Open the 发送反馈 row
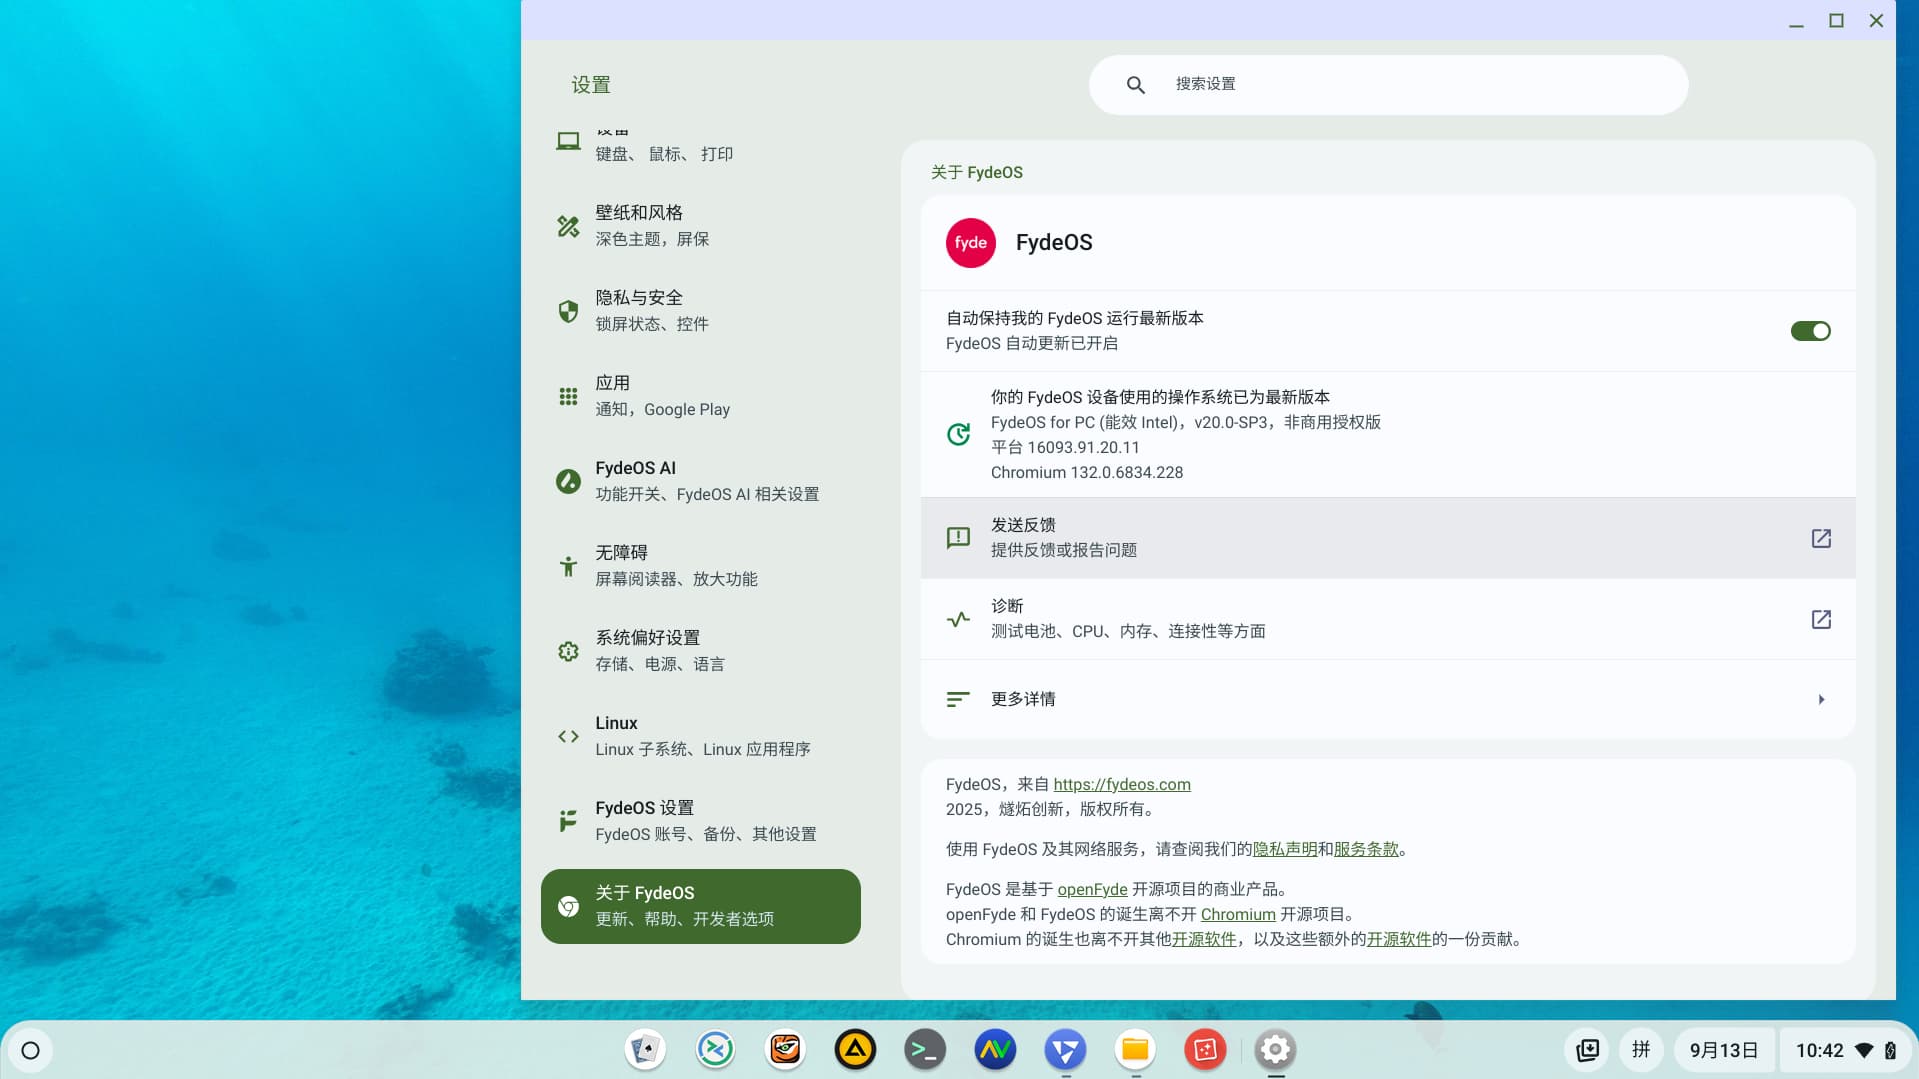Image resolution: width=1919 pixels, height=1079 pixels. tap(1387, 538)
